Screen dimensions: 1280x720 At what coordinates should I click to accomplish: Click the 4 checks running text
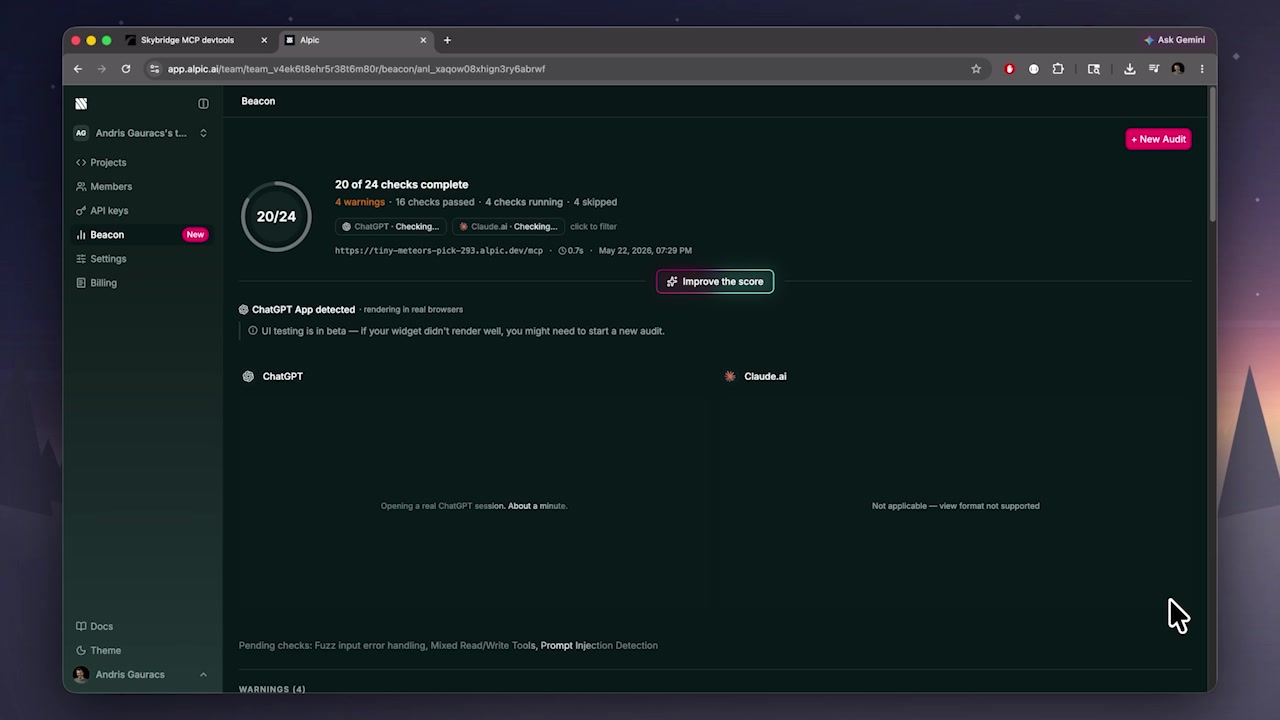(x=524, y=202)
